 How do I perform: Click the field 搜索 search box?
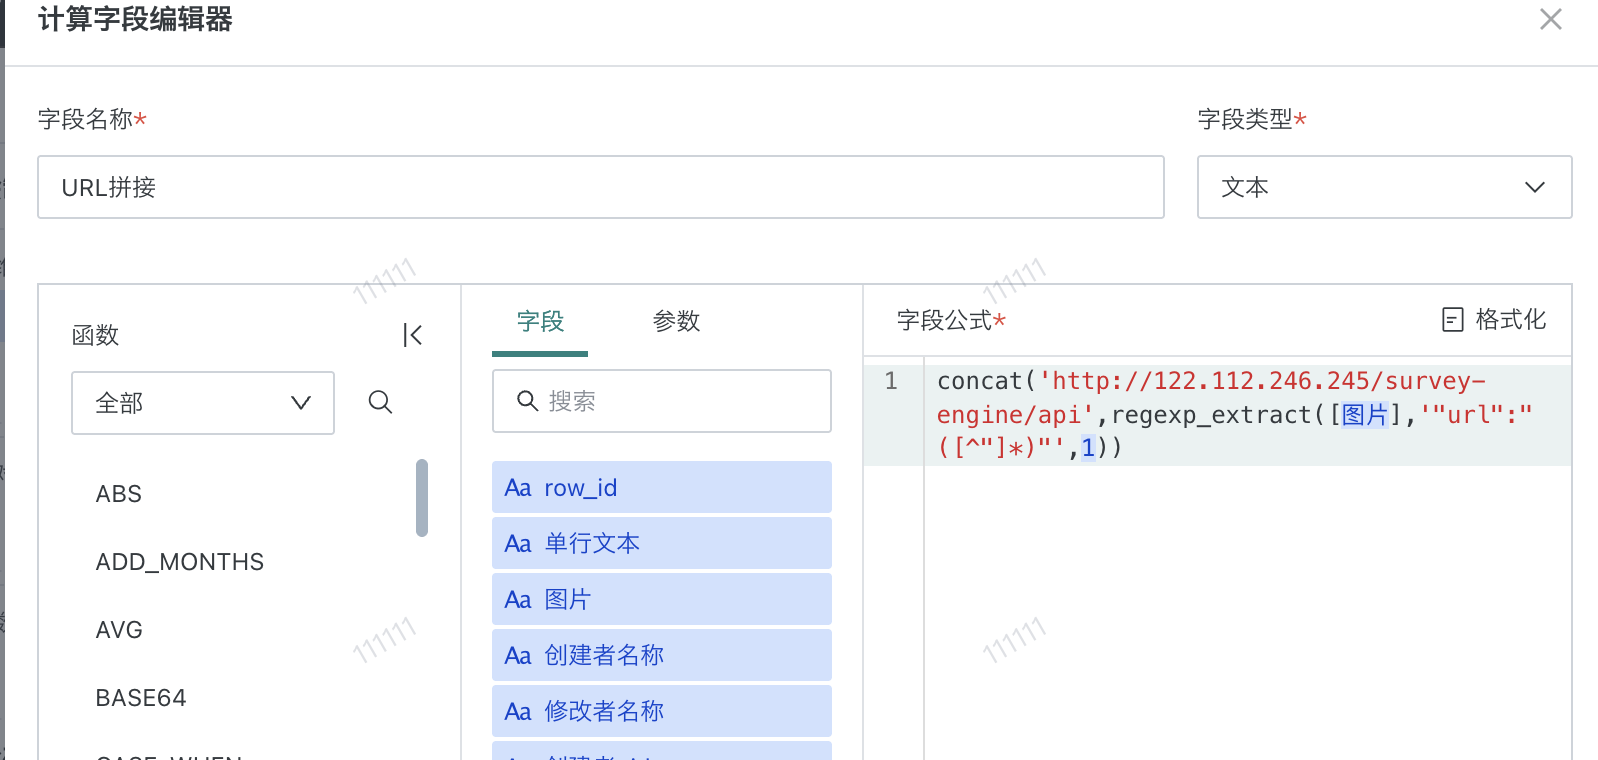pos(661,401)
